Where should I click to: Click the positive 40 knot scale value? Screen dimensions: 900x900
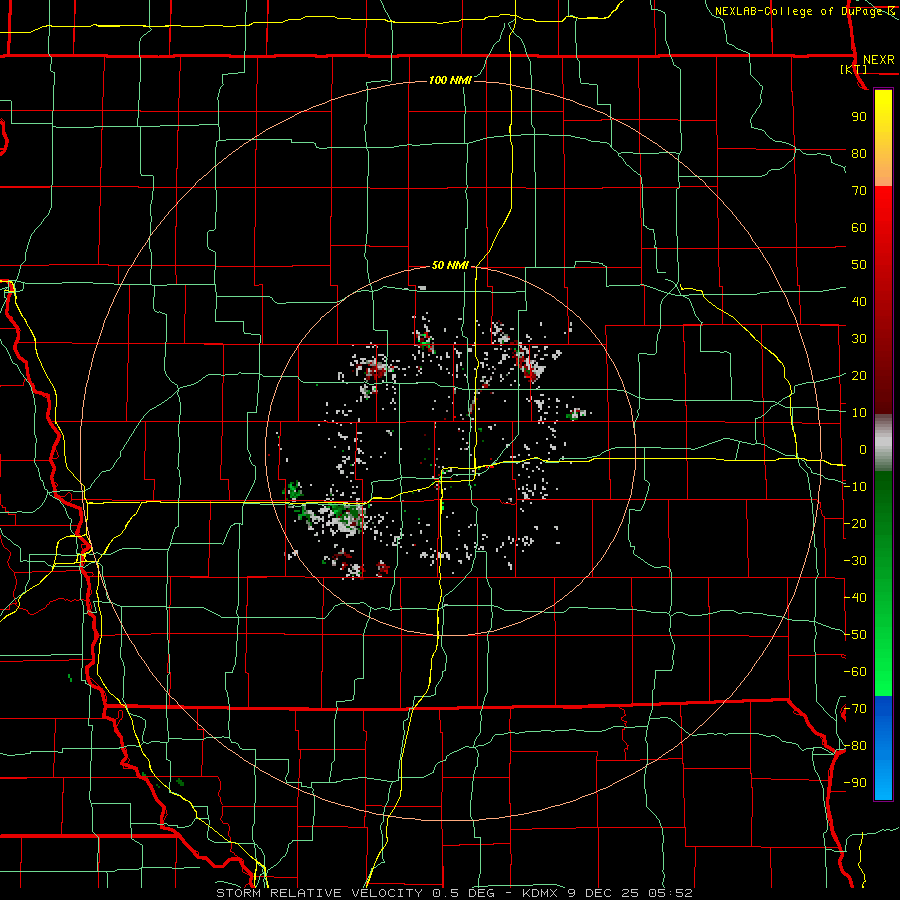click(x=859, y=302)
